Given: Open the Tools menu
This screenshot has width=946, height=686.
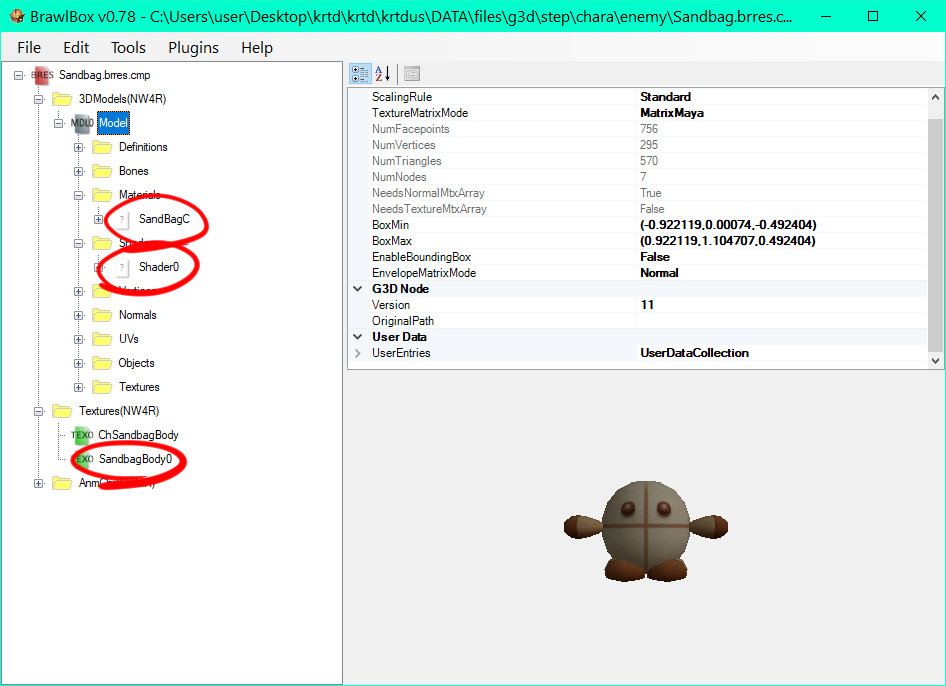Looking at the screenshot, I should 128,47.
